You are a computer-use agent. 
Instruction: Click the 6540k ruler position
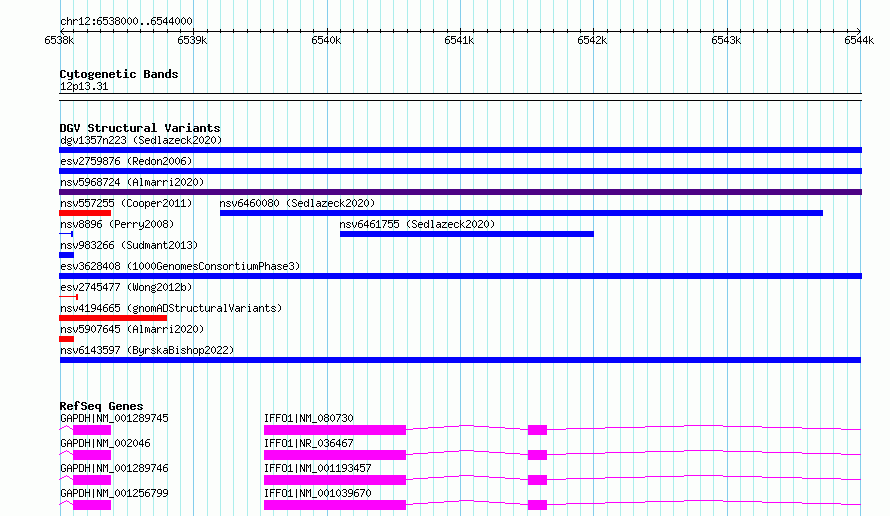pos(326,40)
